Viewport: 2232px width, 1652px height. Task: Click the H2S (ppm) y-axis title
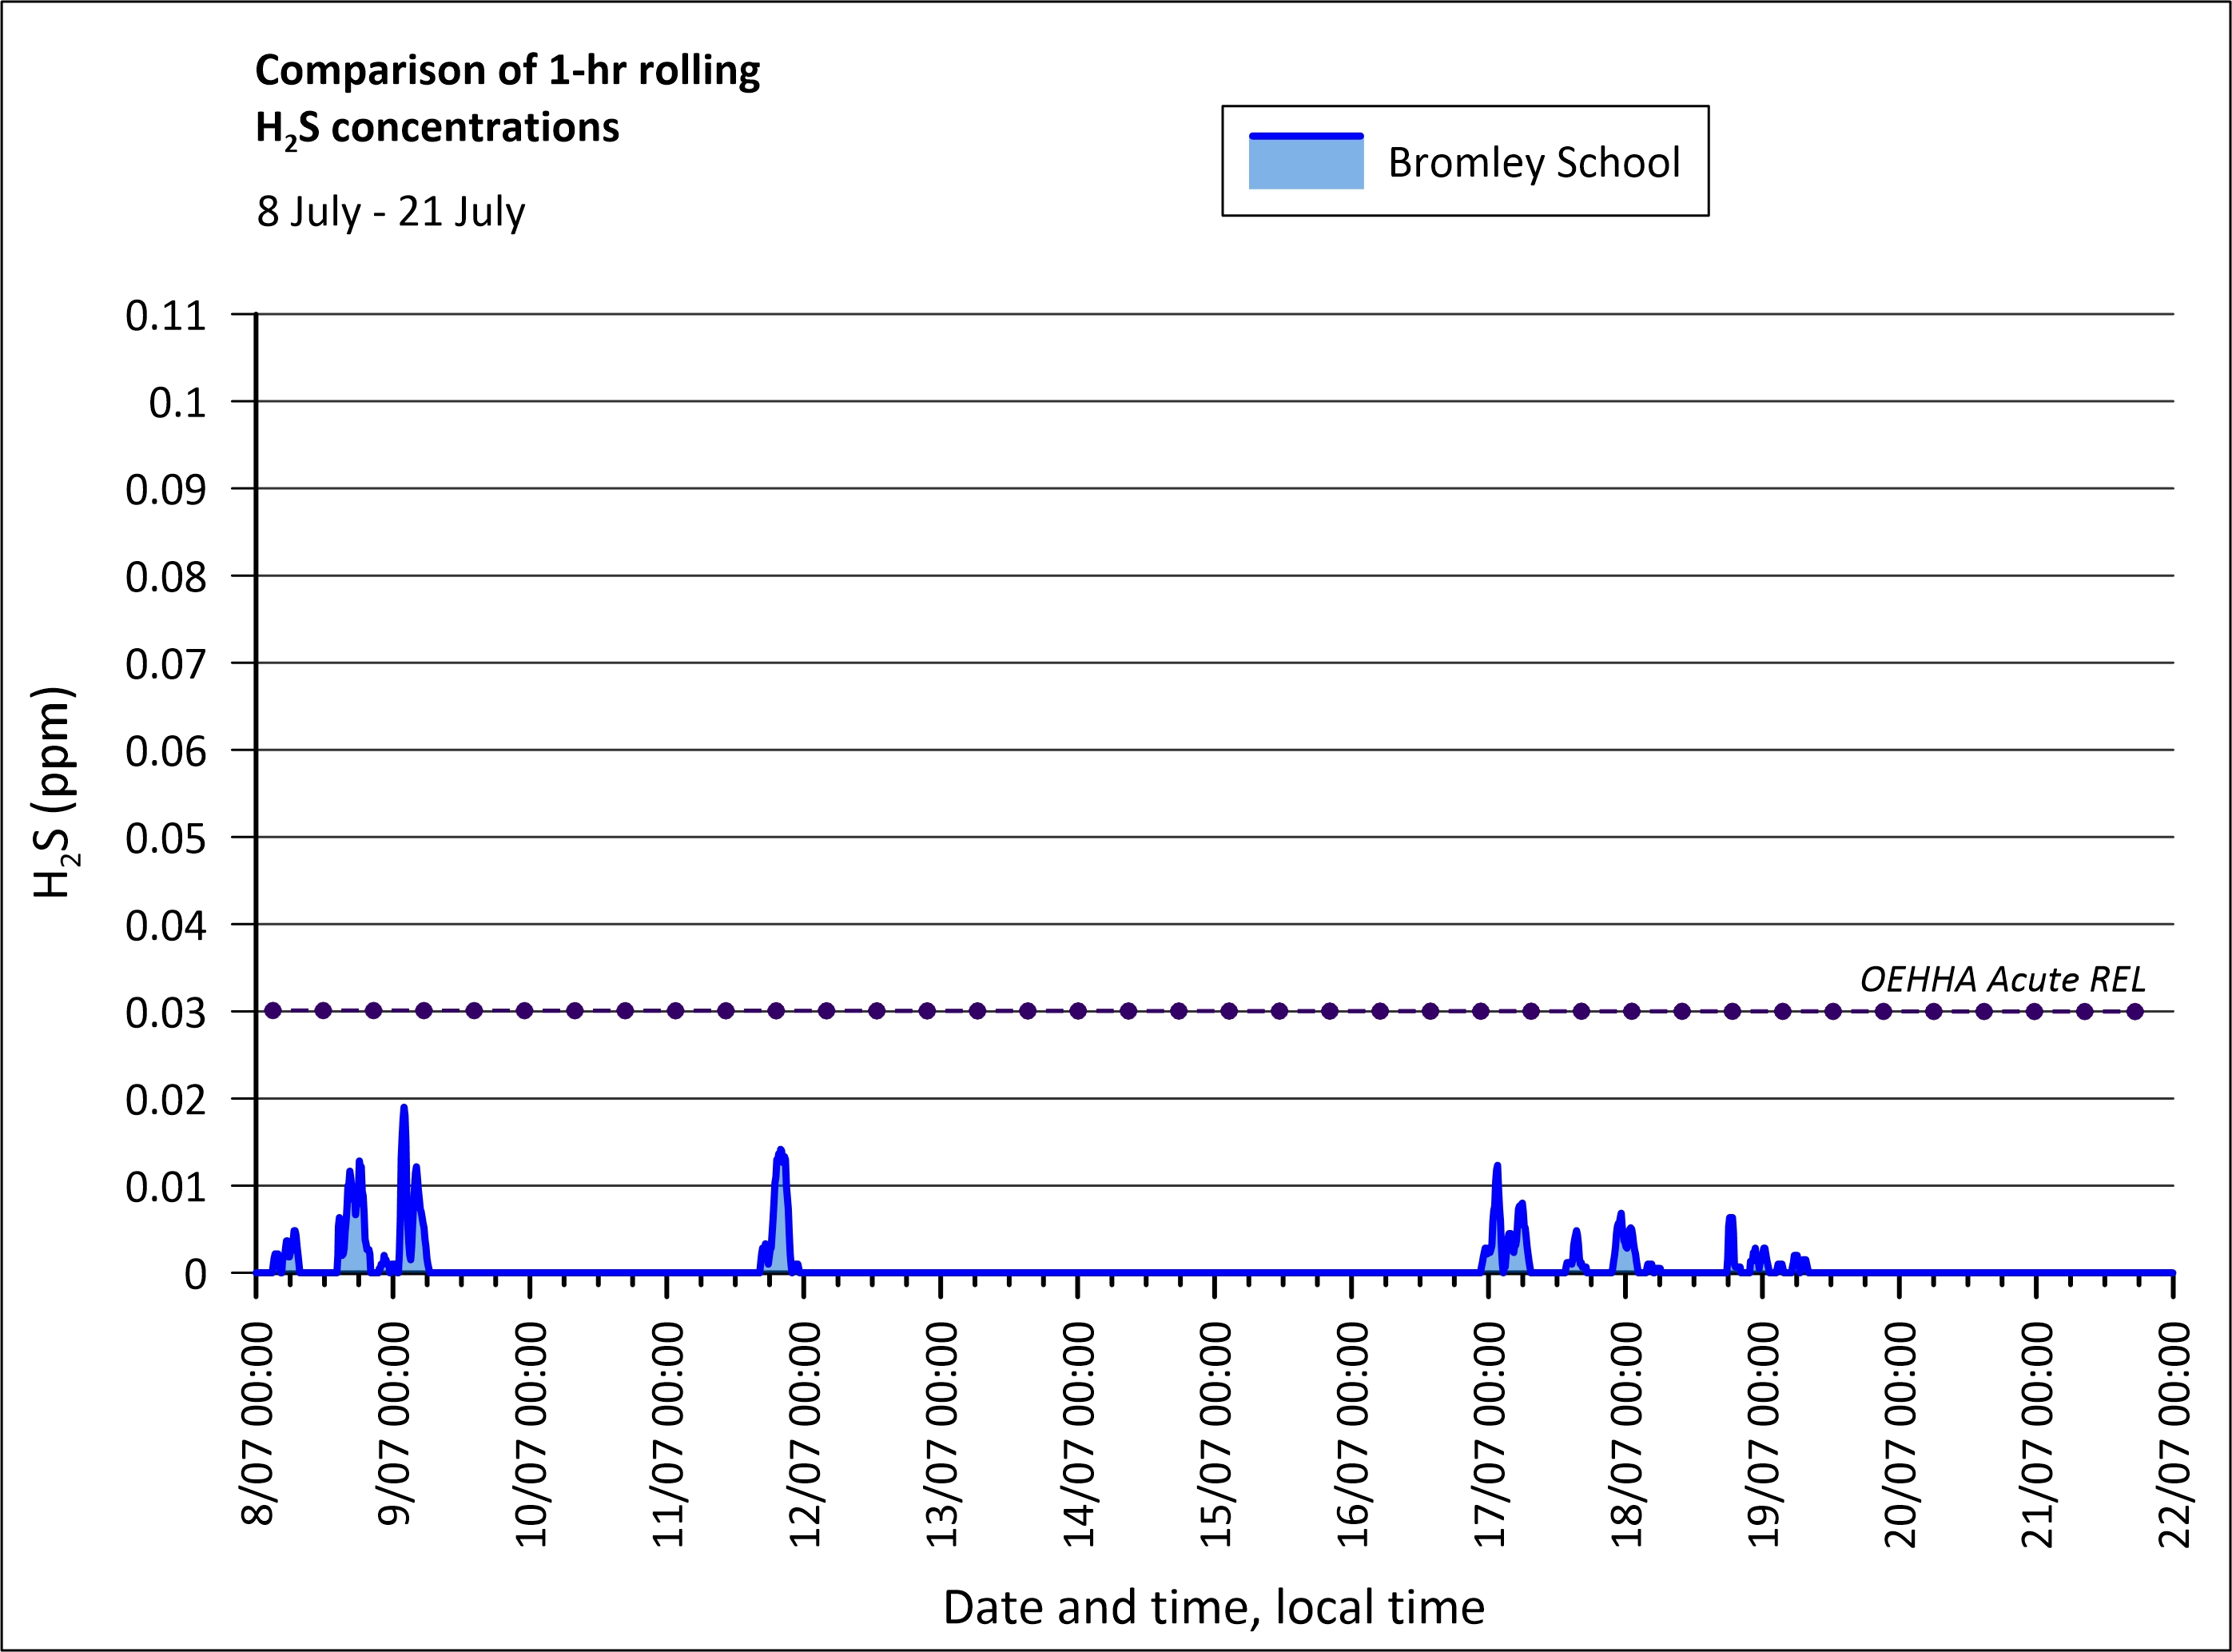coord(55,793)
